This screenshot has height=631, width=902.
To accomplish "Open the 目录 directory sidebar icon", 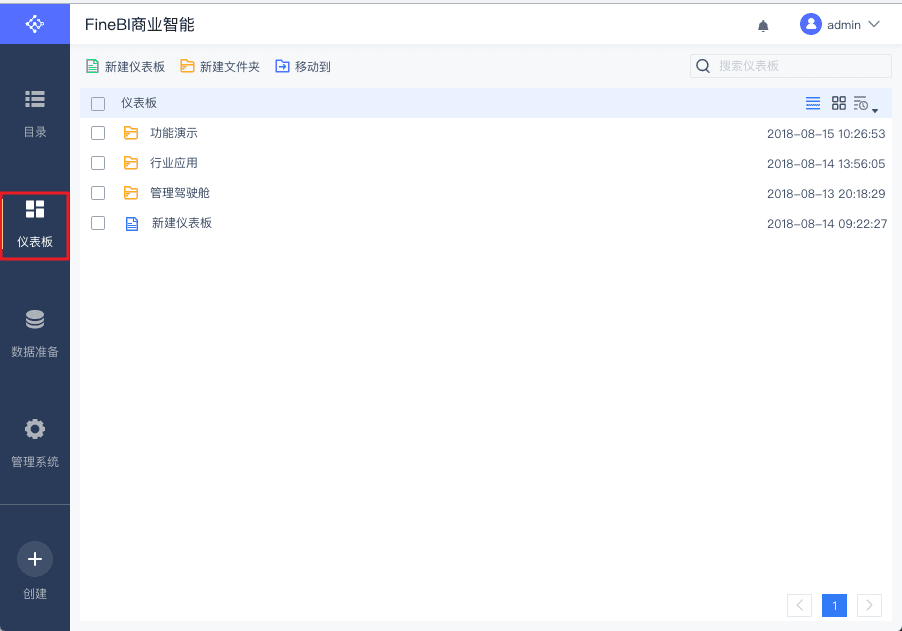I will pos(35,113).
